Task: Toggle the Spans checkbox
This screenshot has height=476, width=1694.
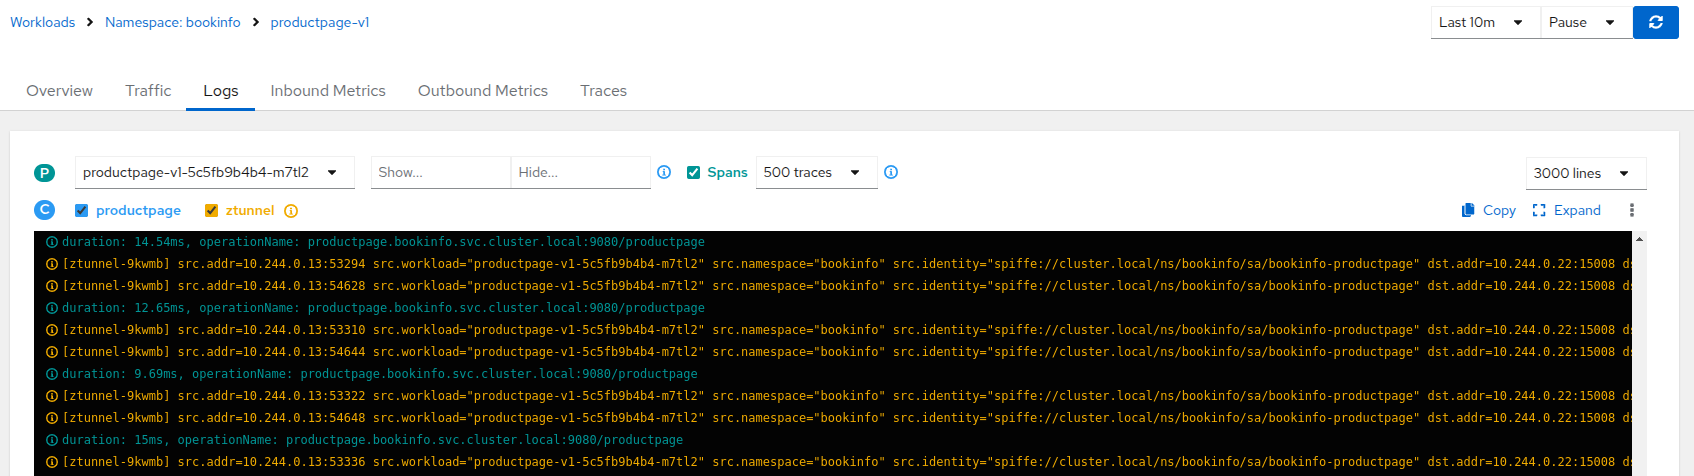Action: 693,172
